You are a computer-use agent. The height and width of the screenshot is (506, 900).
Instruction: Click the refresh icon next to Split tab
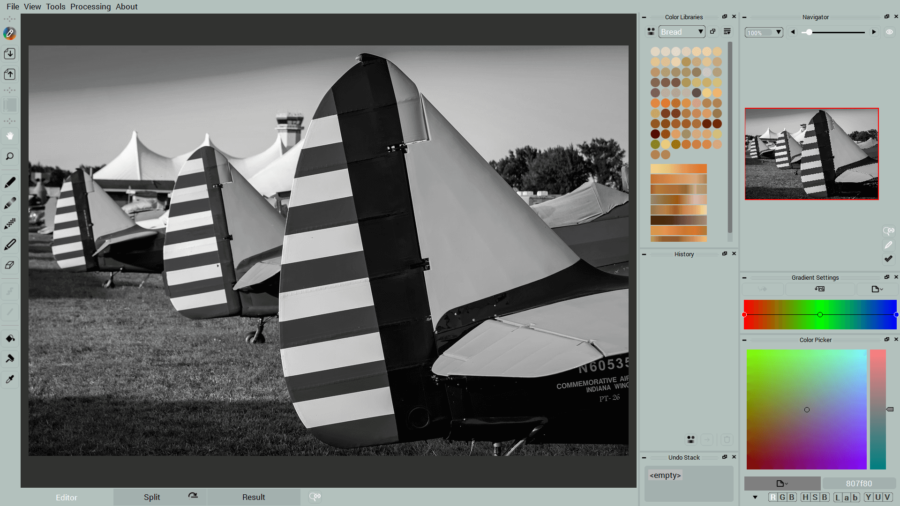(x=193, y=496)
